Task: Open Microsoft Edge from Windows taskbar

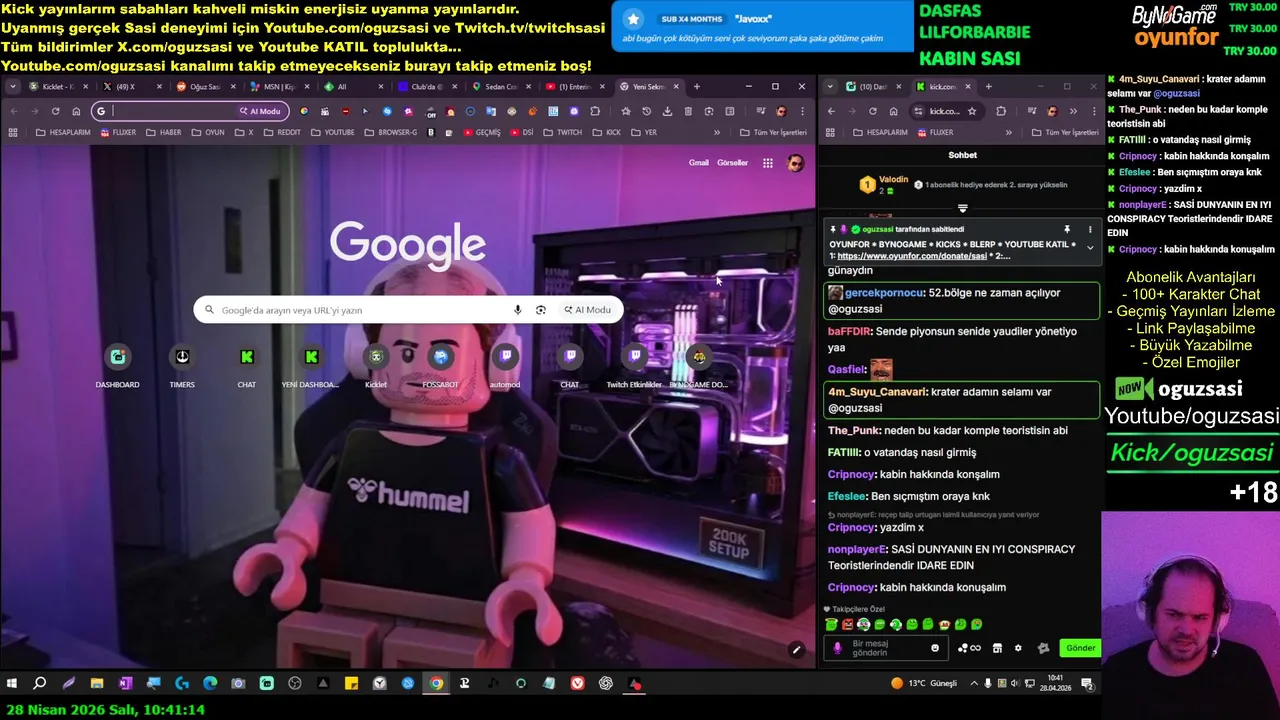Action: [210, 684]
